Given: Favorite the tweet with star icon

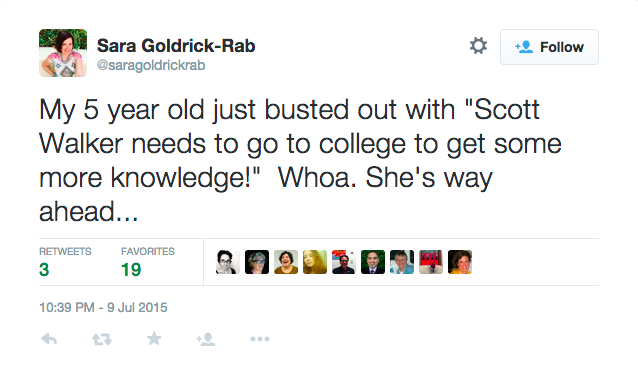Looking at the screenshot, I should click(x=154, y=339).
